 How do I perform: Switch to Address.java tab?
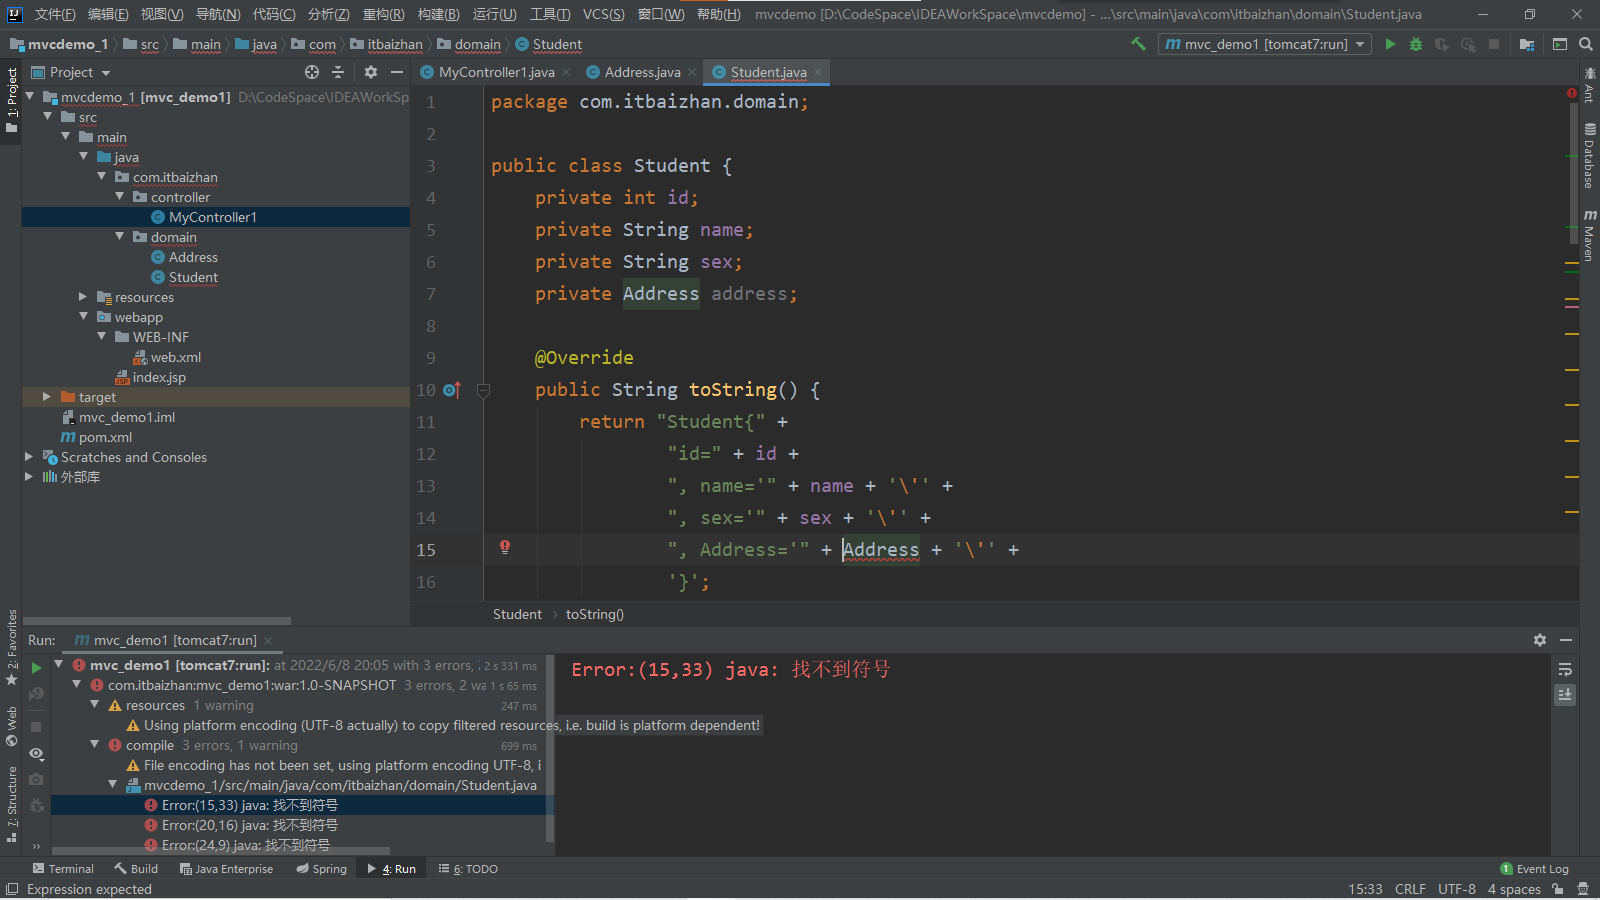pos(642,72)
